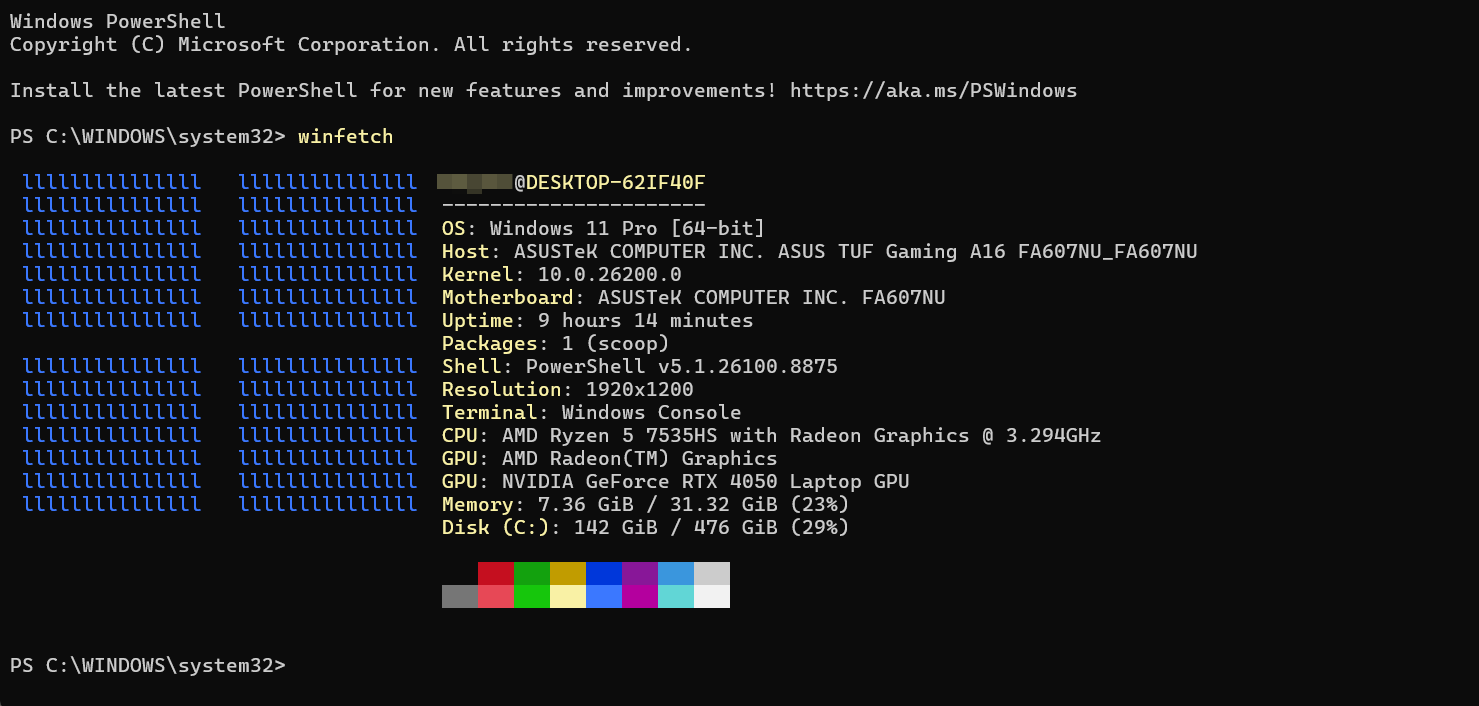Click the 'Windows PowerShell' header text
The image size is (1479, 706).
click(118, 21)
